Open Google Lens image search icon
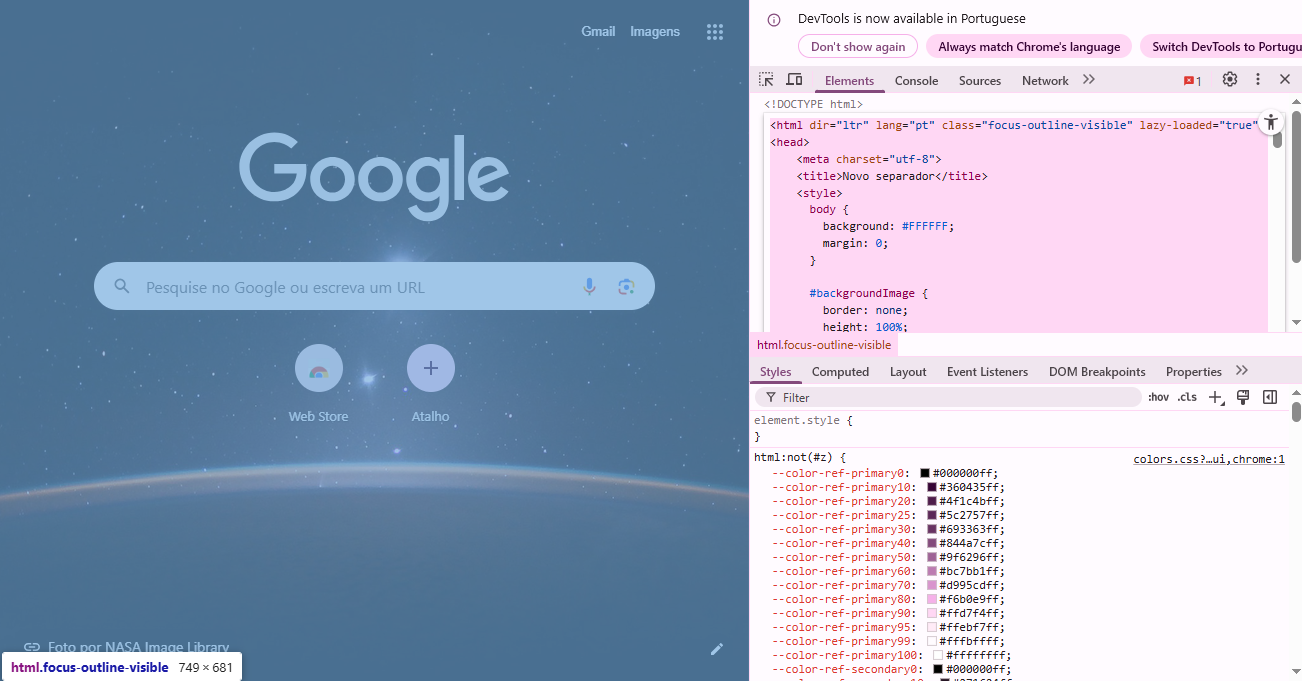The height and width of the screenshot is (681, 1302). [626, 287]
